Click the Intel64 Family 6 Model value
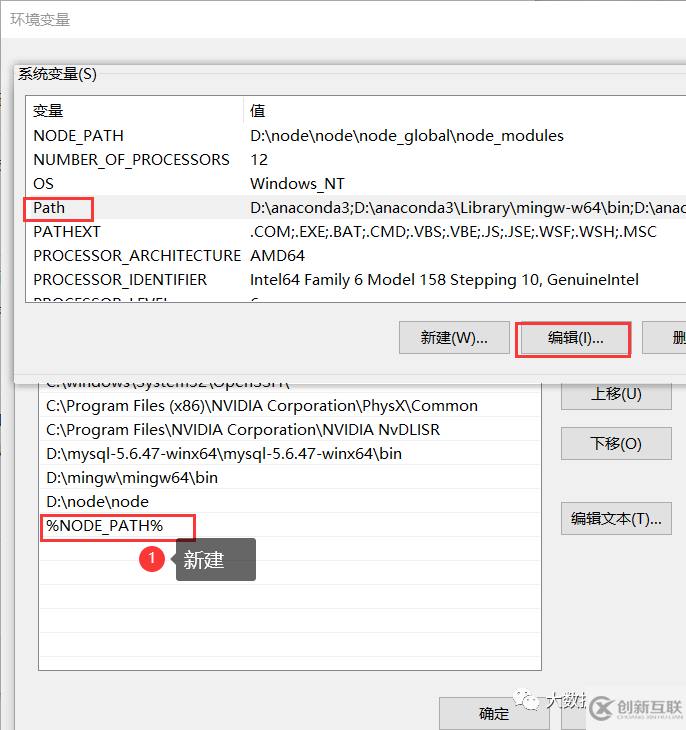 click(444, 280)
